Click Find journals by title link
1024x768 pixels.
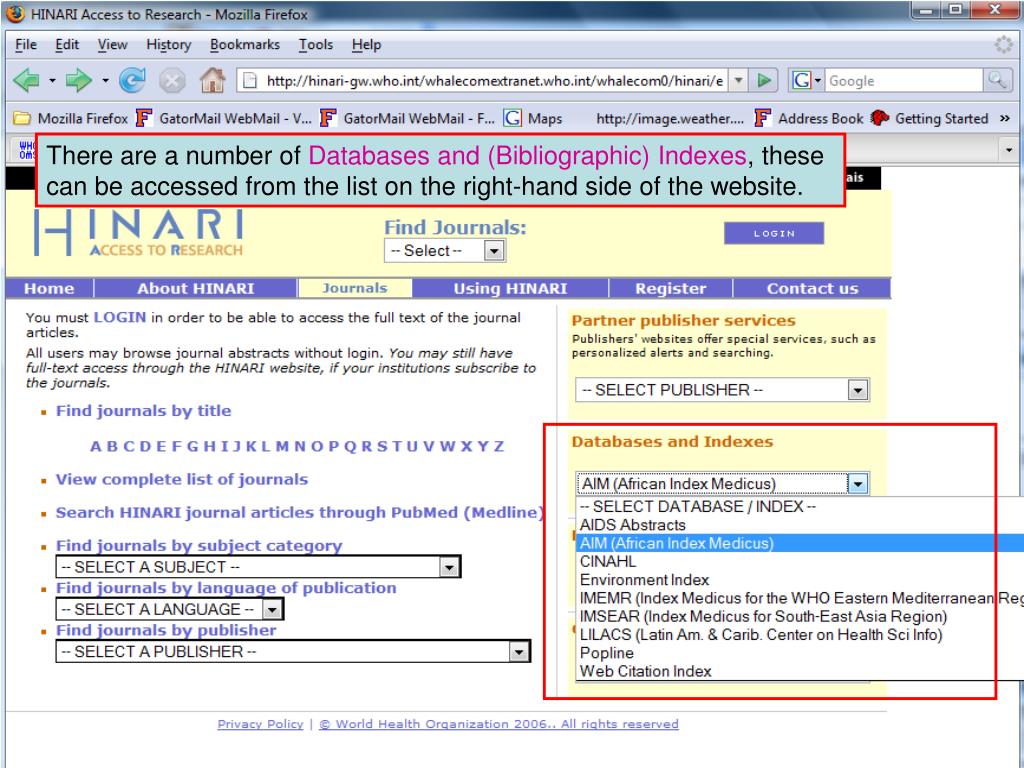click(x=144, y=411)
